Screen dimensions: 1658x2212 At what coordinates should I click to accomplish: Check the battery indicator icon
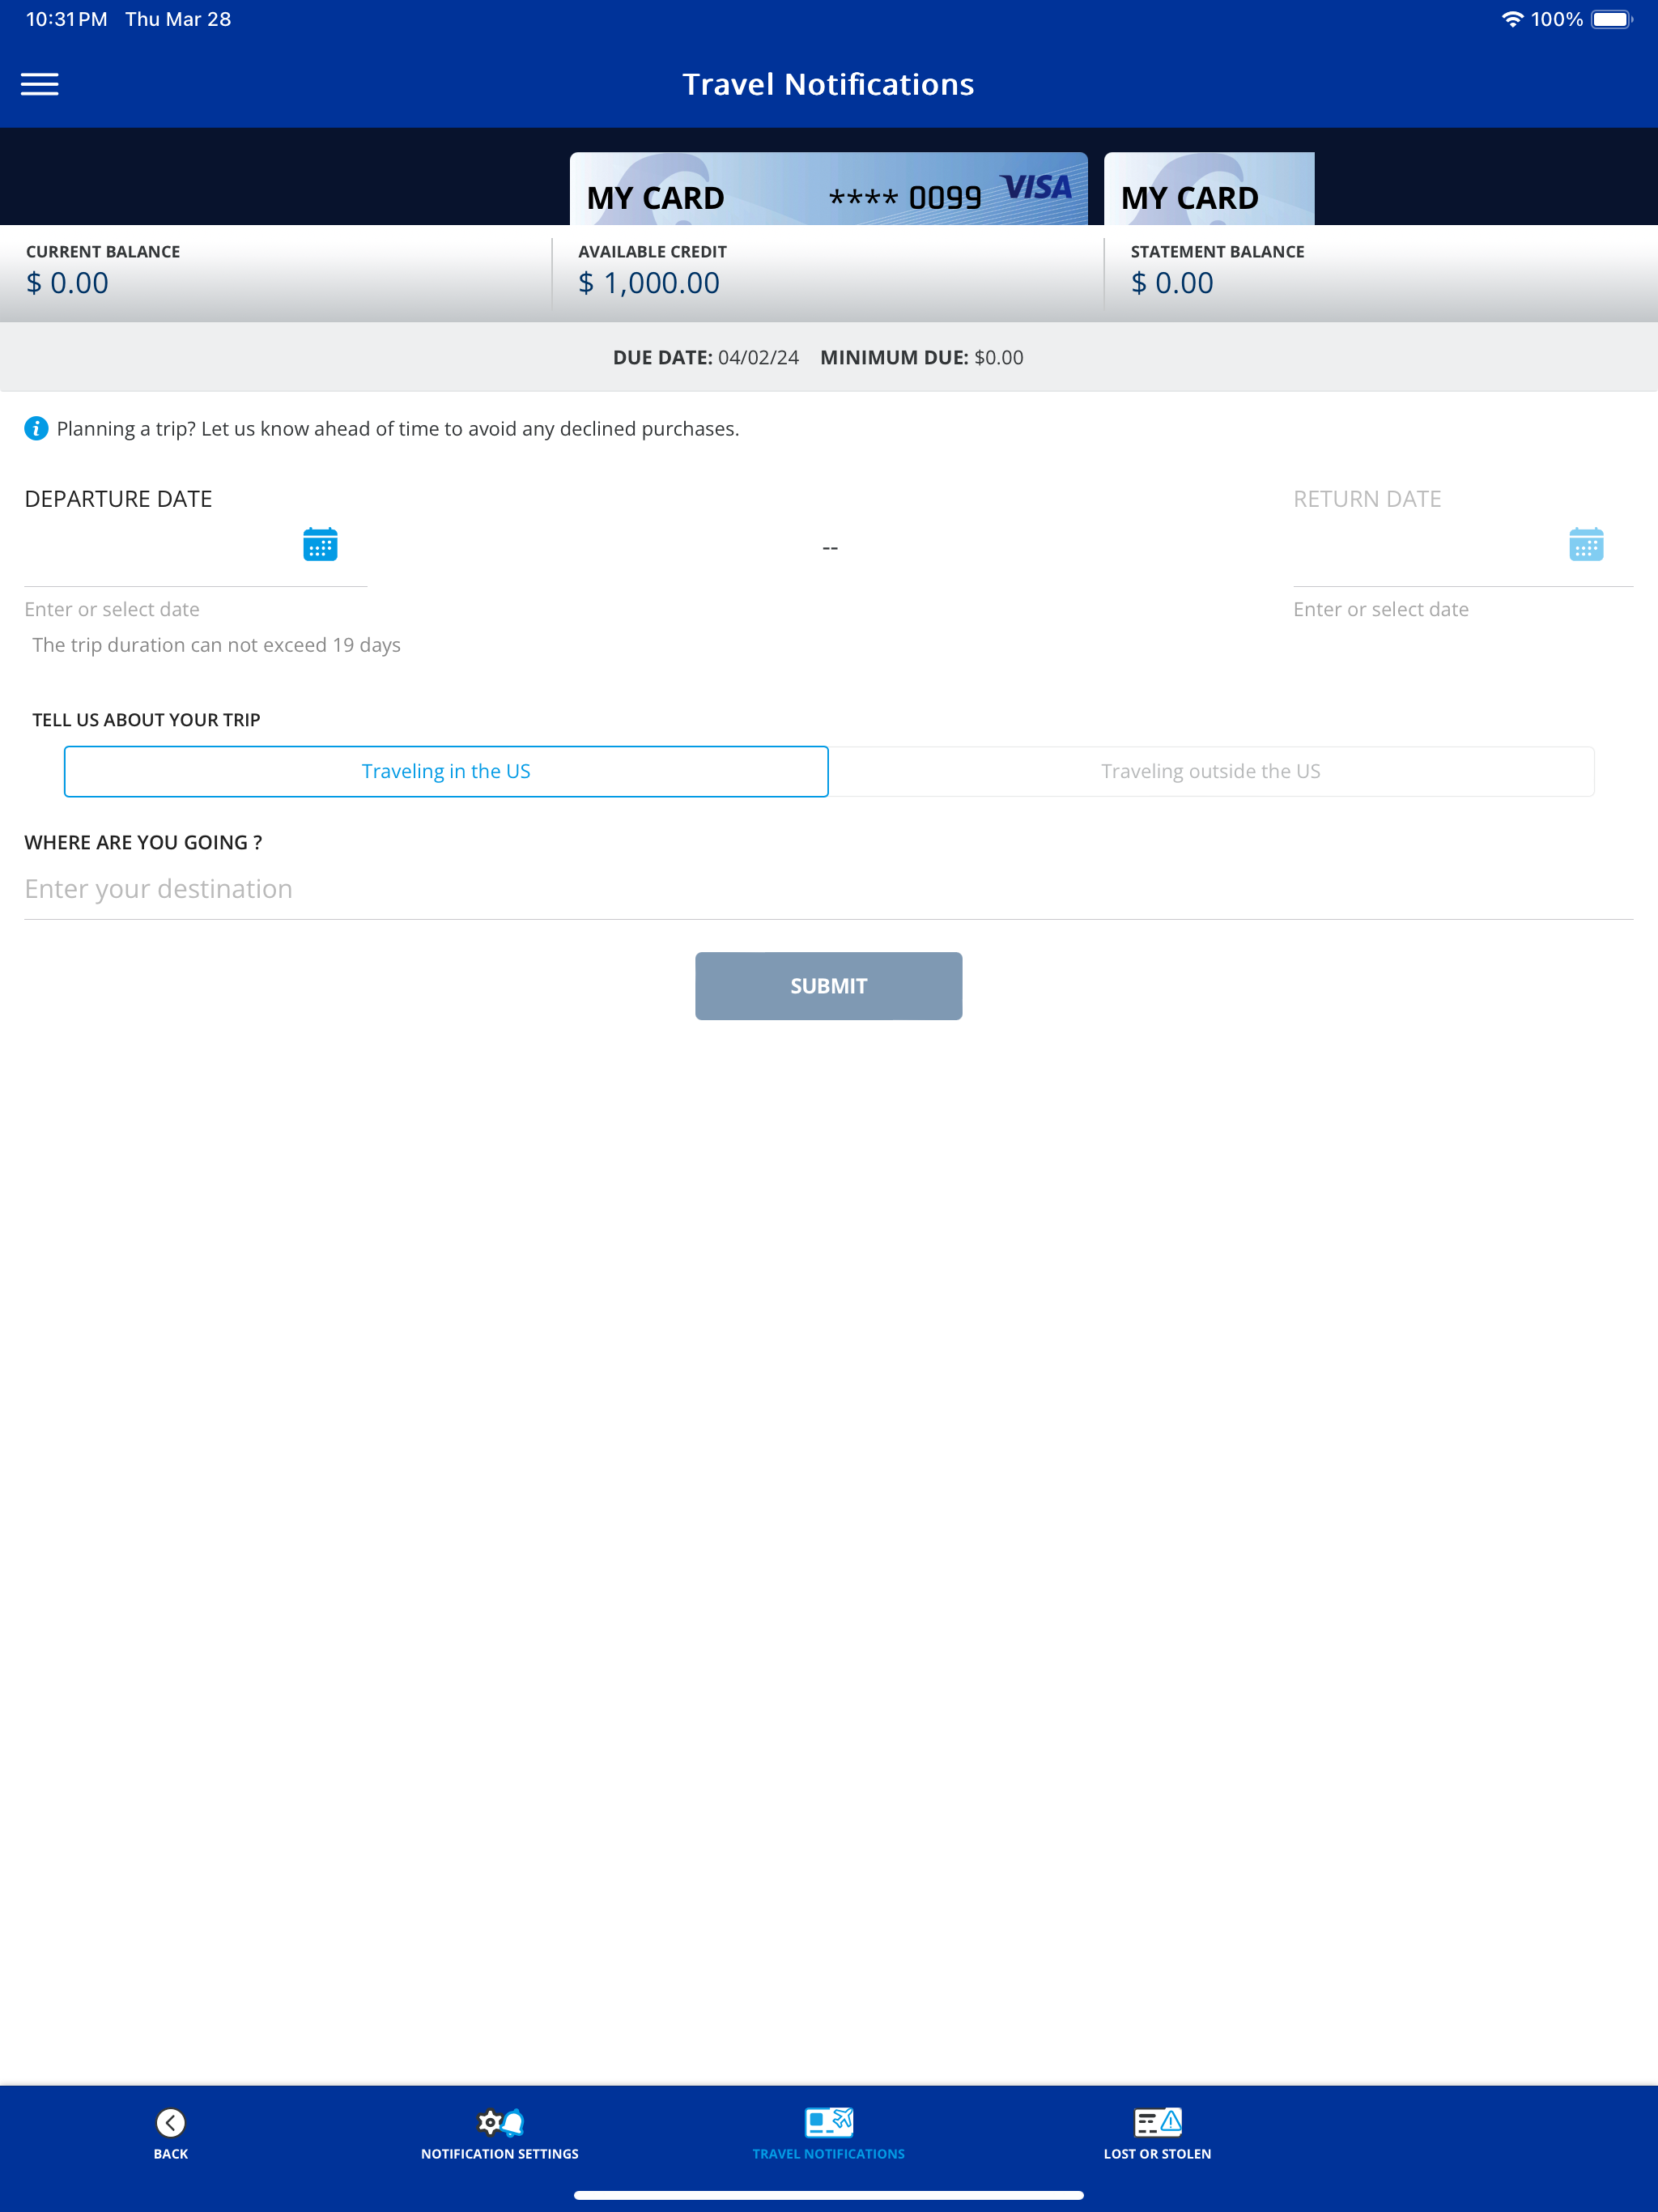pos(1612,19)
